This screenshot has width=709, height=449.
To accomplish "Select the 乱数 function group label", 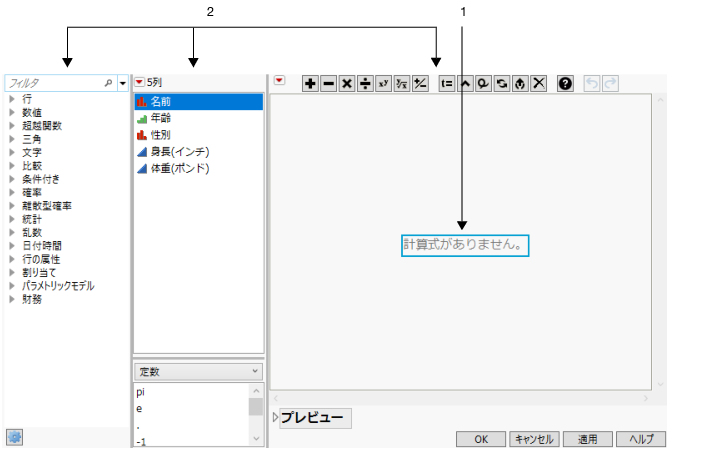I will [x=32, y=232].
